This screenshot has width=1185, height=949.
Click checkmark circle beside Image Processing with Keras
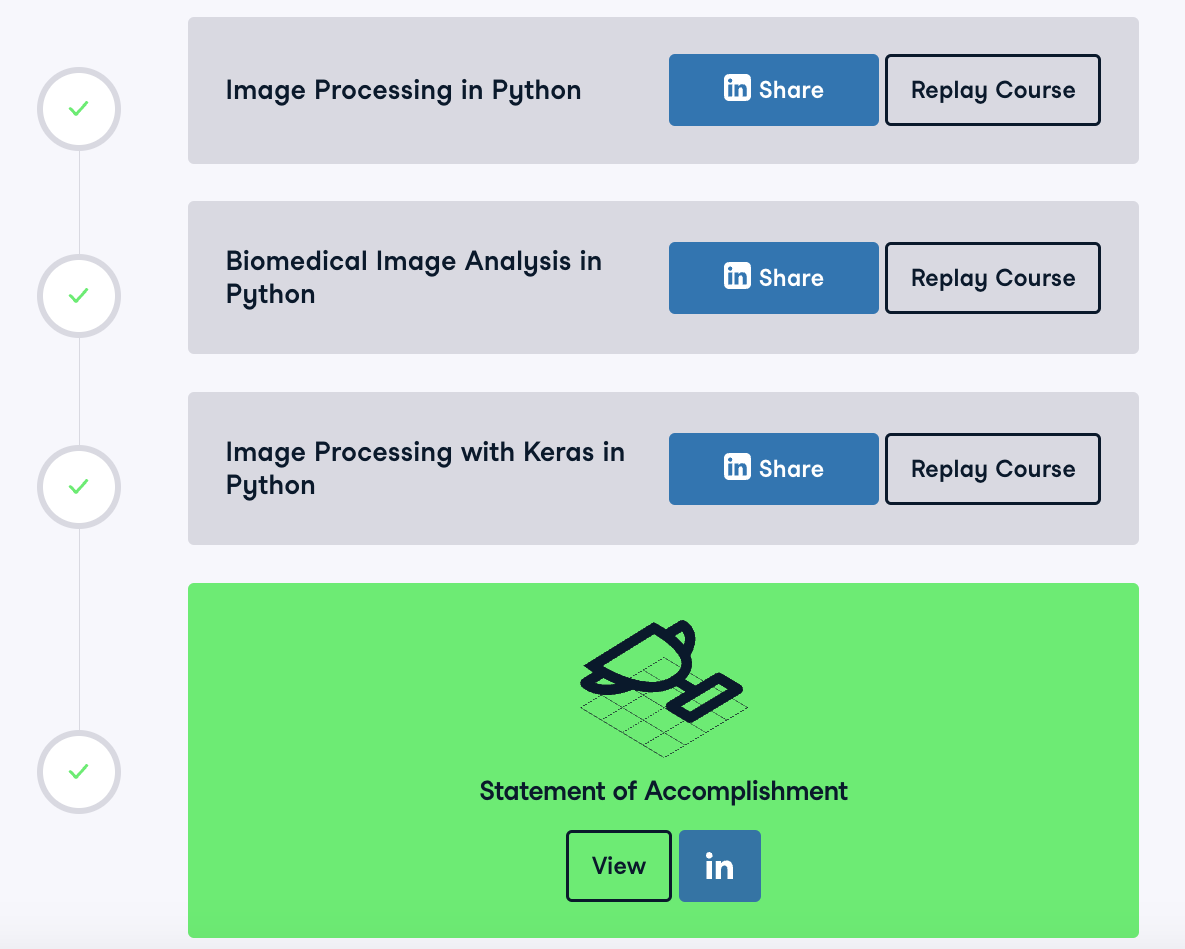pyautogui.click(x=79, y=487)
